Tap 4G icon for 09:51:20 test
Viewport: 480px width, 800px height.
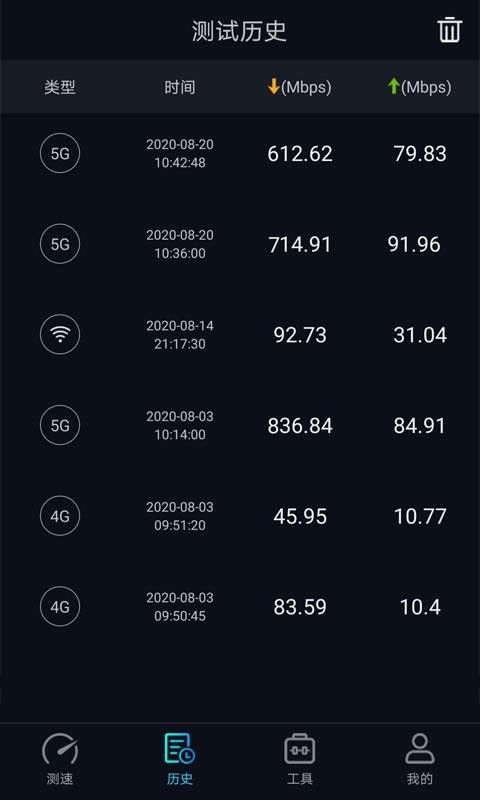[x=60, y=516]
